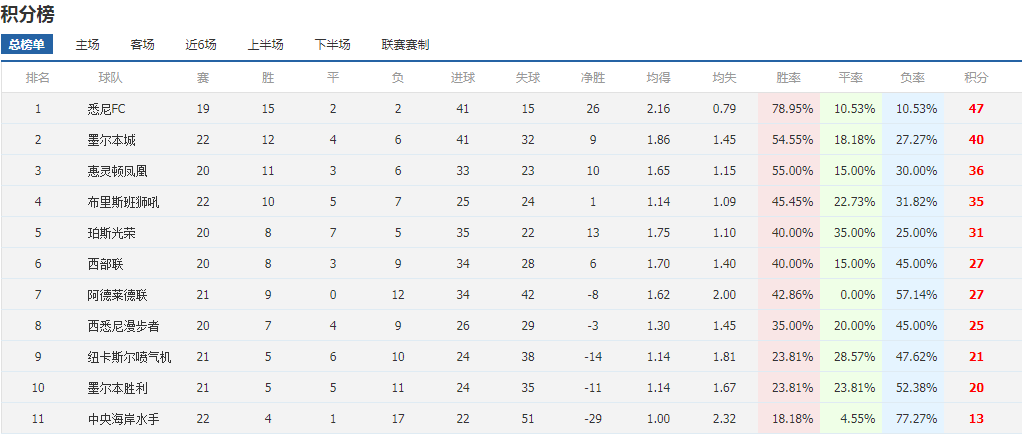Screen dimensions: 1022x435
Task: Click the 中央海岸水手 team name
Action: click(x=123, y=419)
